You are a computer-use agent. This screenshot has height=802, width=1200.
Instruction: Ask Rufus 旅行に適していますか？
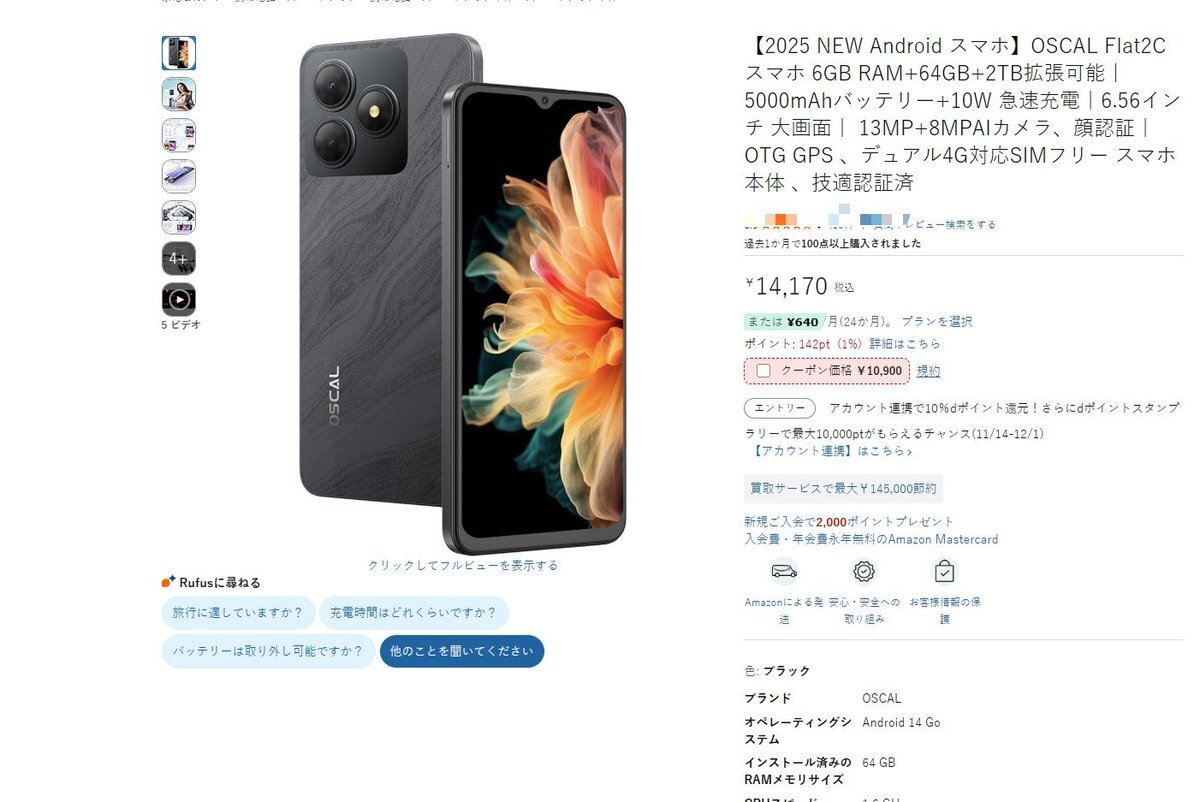[238, 613]
